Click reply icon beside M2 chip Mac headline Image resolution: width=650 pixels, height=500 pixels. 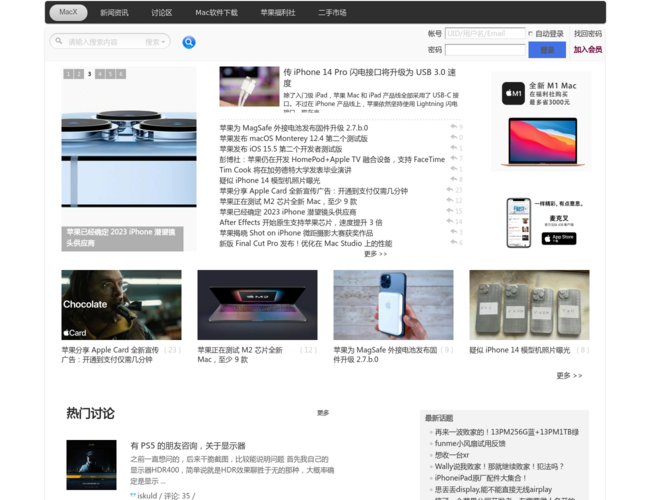[x=450, y=200]
